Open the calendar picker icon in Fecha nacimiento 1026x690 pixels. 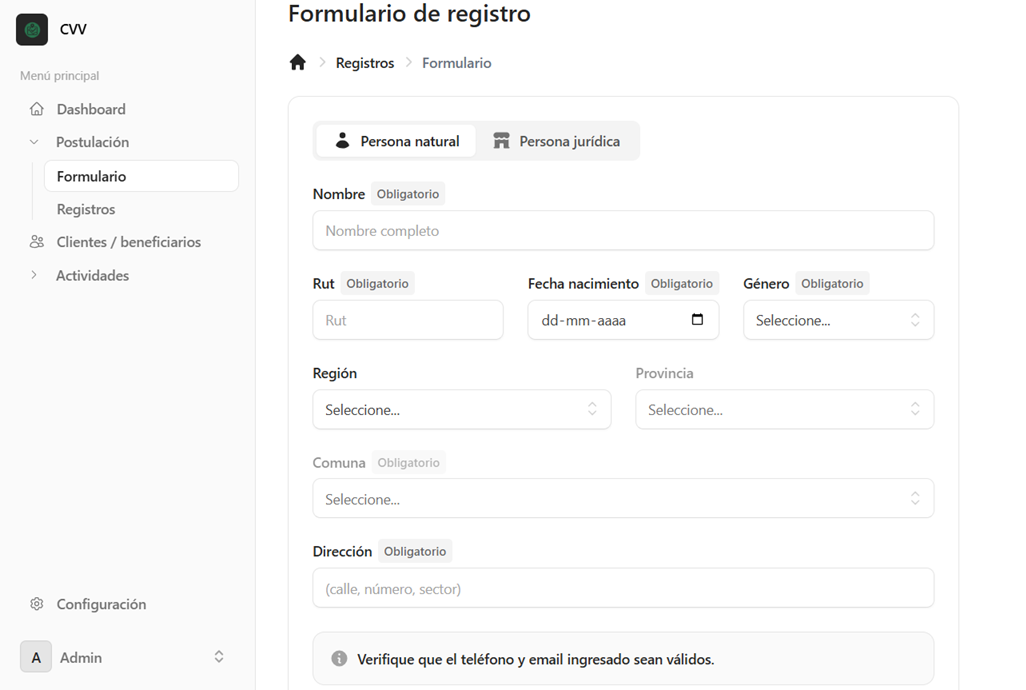tap(698, 319)
